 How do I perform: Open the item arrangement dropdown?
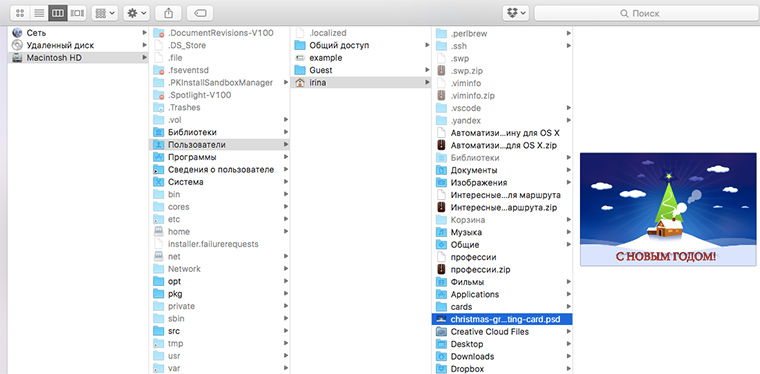click(105, 13)
